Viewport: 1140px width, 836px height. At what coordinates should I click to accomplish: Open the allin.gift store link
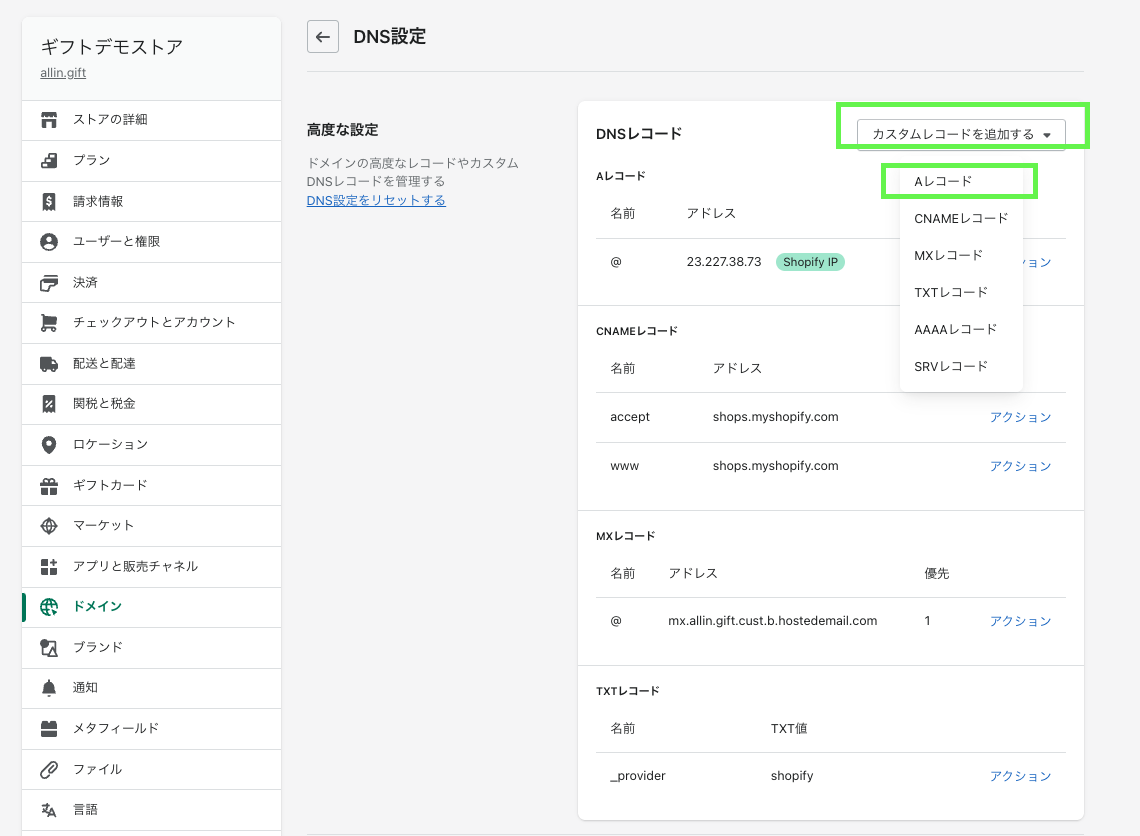click(63, 73)
